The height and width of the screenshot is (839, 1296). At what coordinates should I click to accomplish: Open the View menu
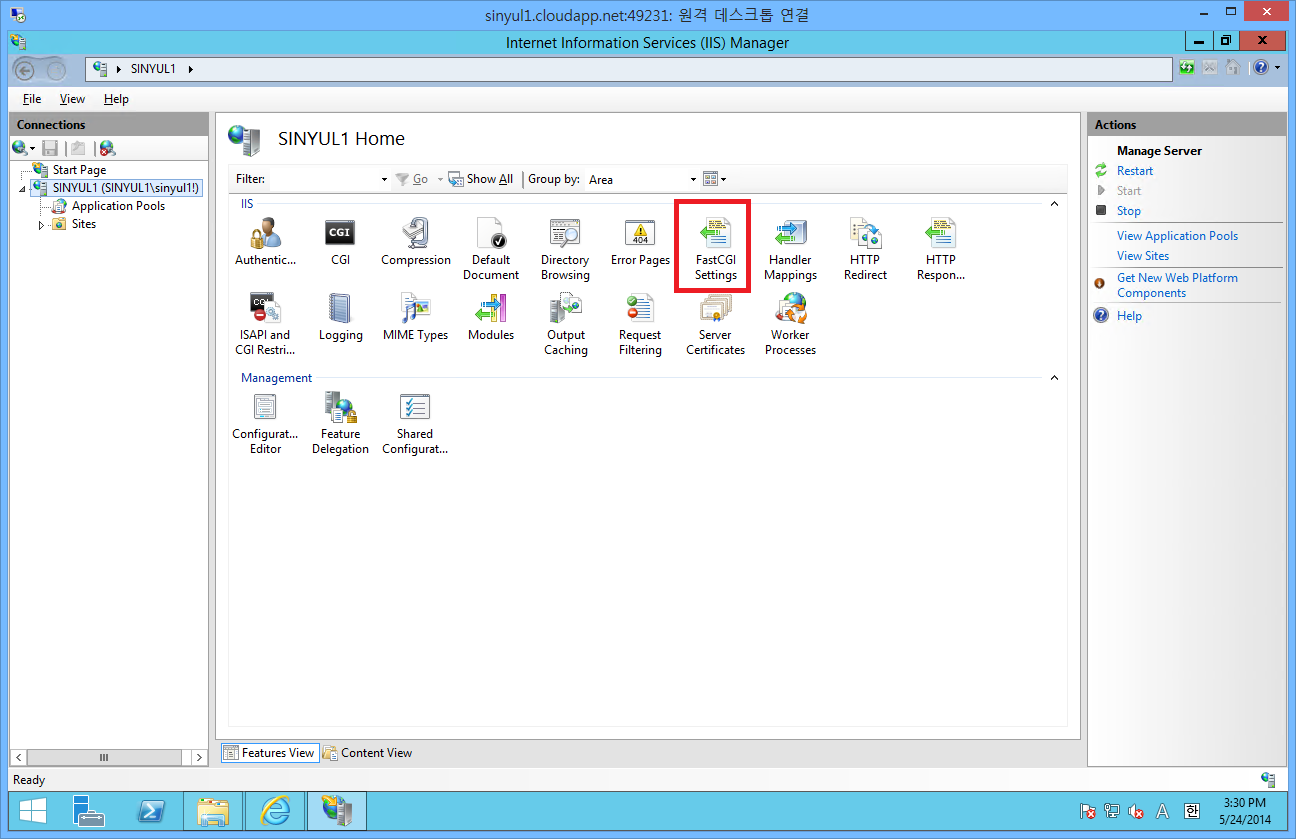pyautogui.click(x=72, y=99)
